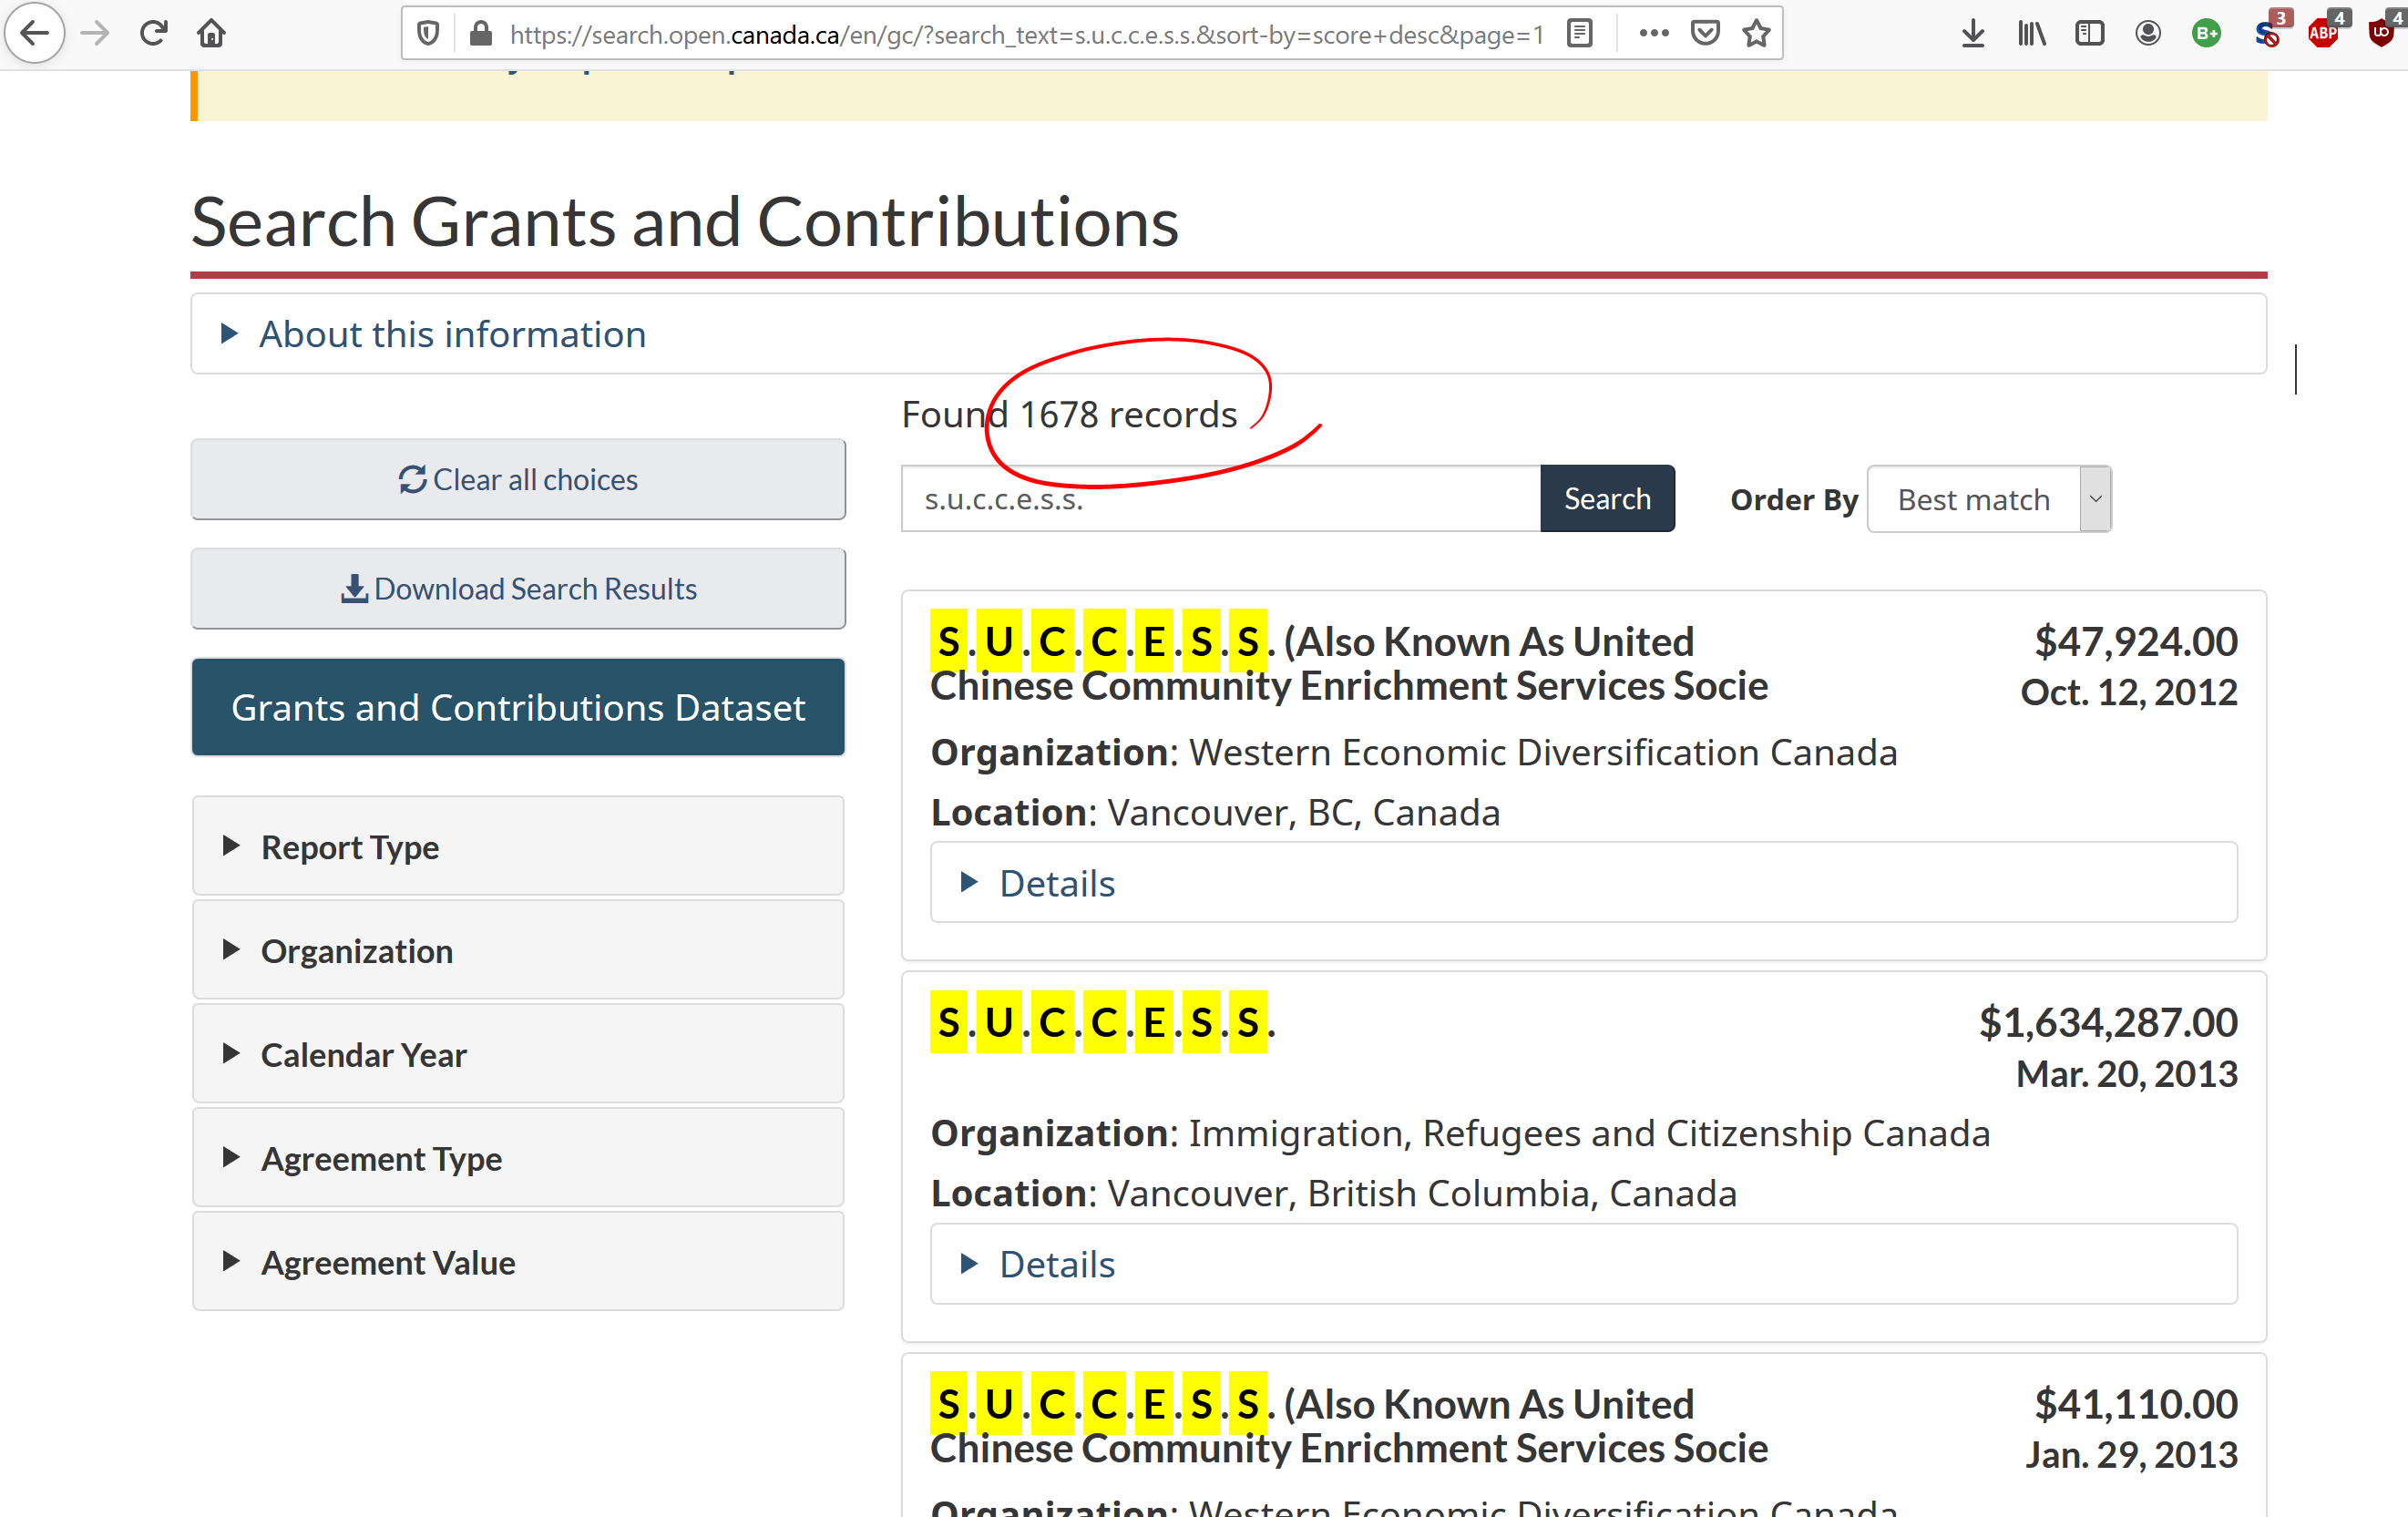Reload the current page
The width and height of the screenshot is (2408, 1517).
(x=153, y=33)
